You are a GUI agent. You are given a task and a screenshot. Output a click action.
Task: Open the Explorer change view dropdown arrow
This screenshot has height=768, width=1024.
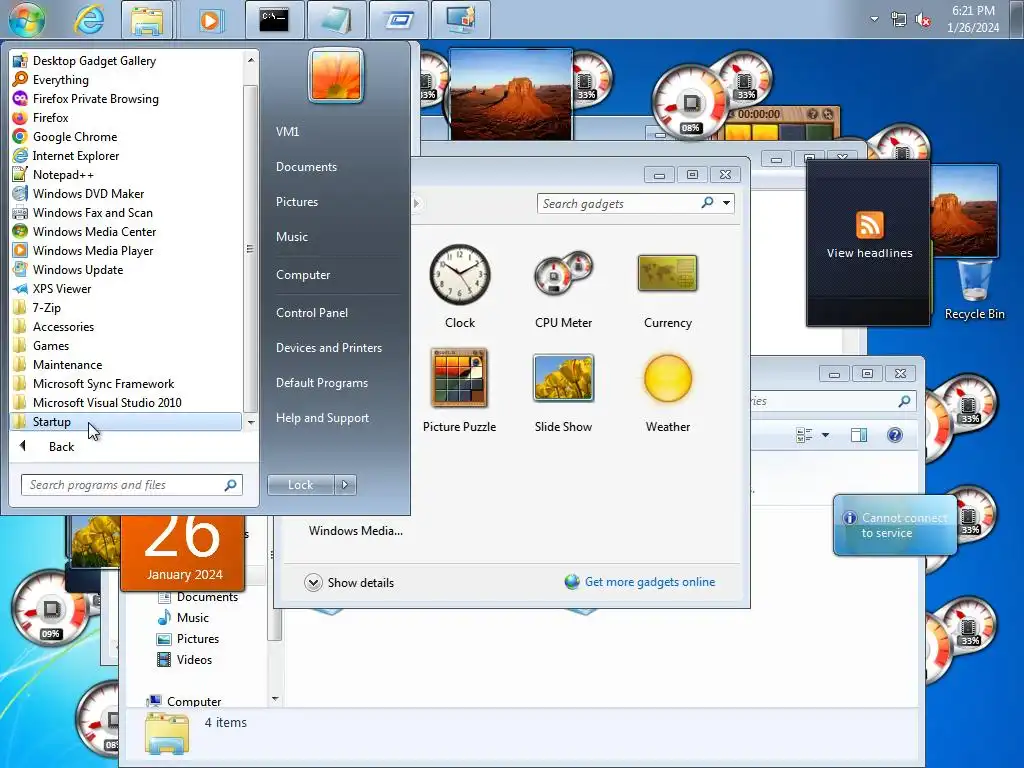(825, 435)
